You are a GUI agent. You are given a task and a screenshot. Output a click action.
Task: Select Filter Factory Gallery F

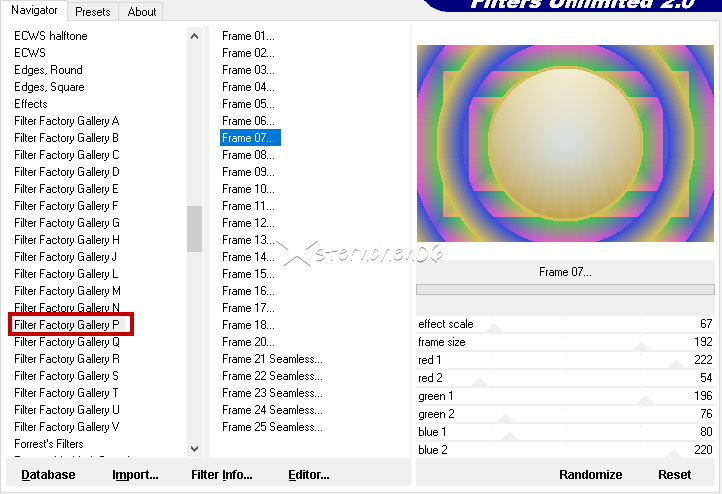tap(66, 206)
